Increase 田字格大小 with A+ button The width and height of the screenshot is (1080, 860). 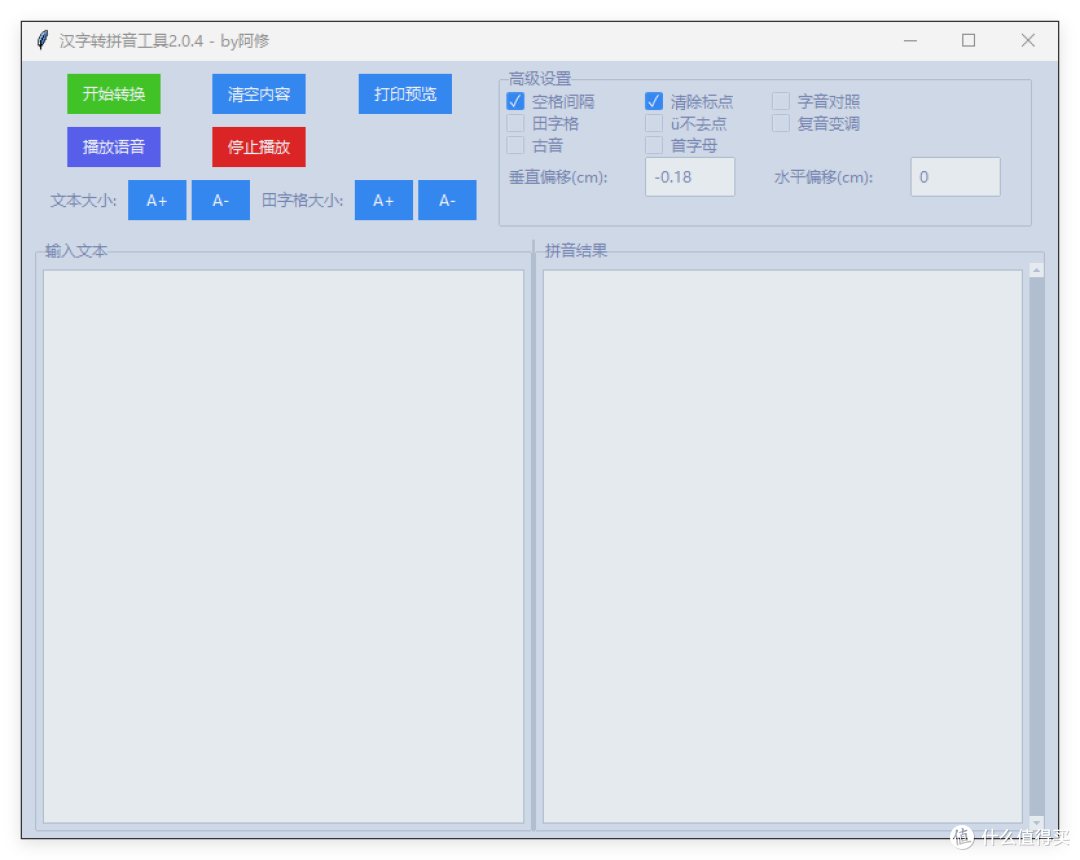point(384,200)
